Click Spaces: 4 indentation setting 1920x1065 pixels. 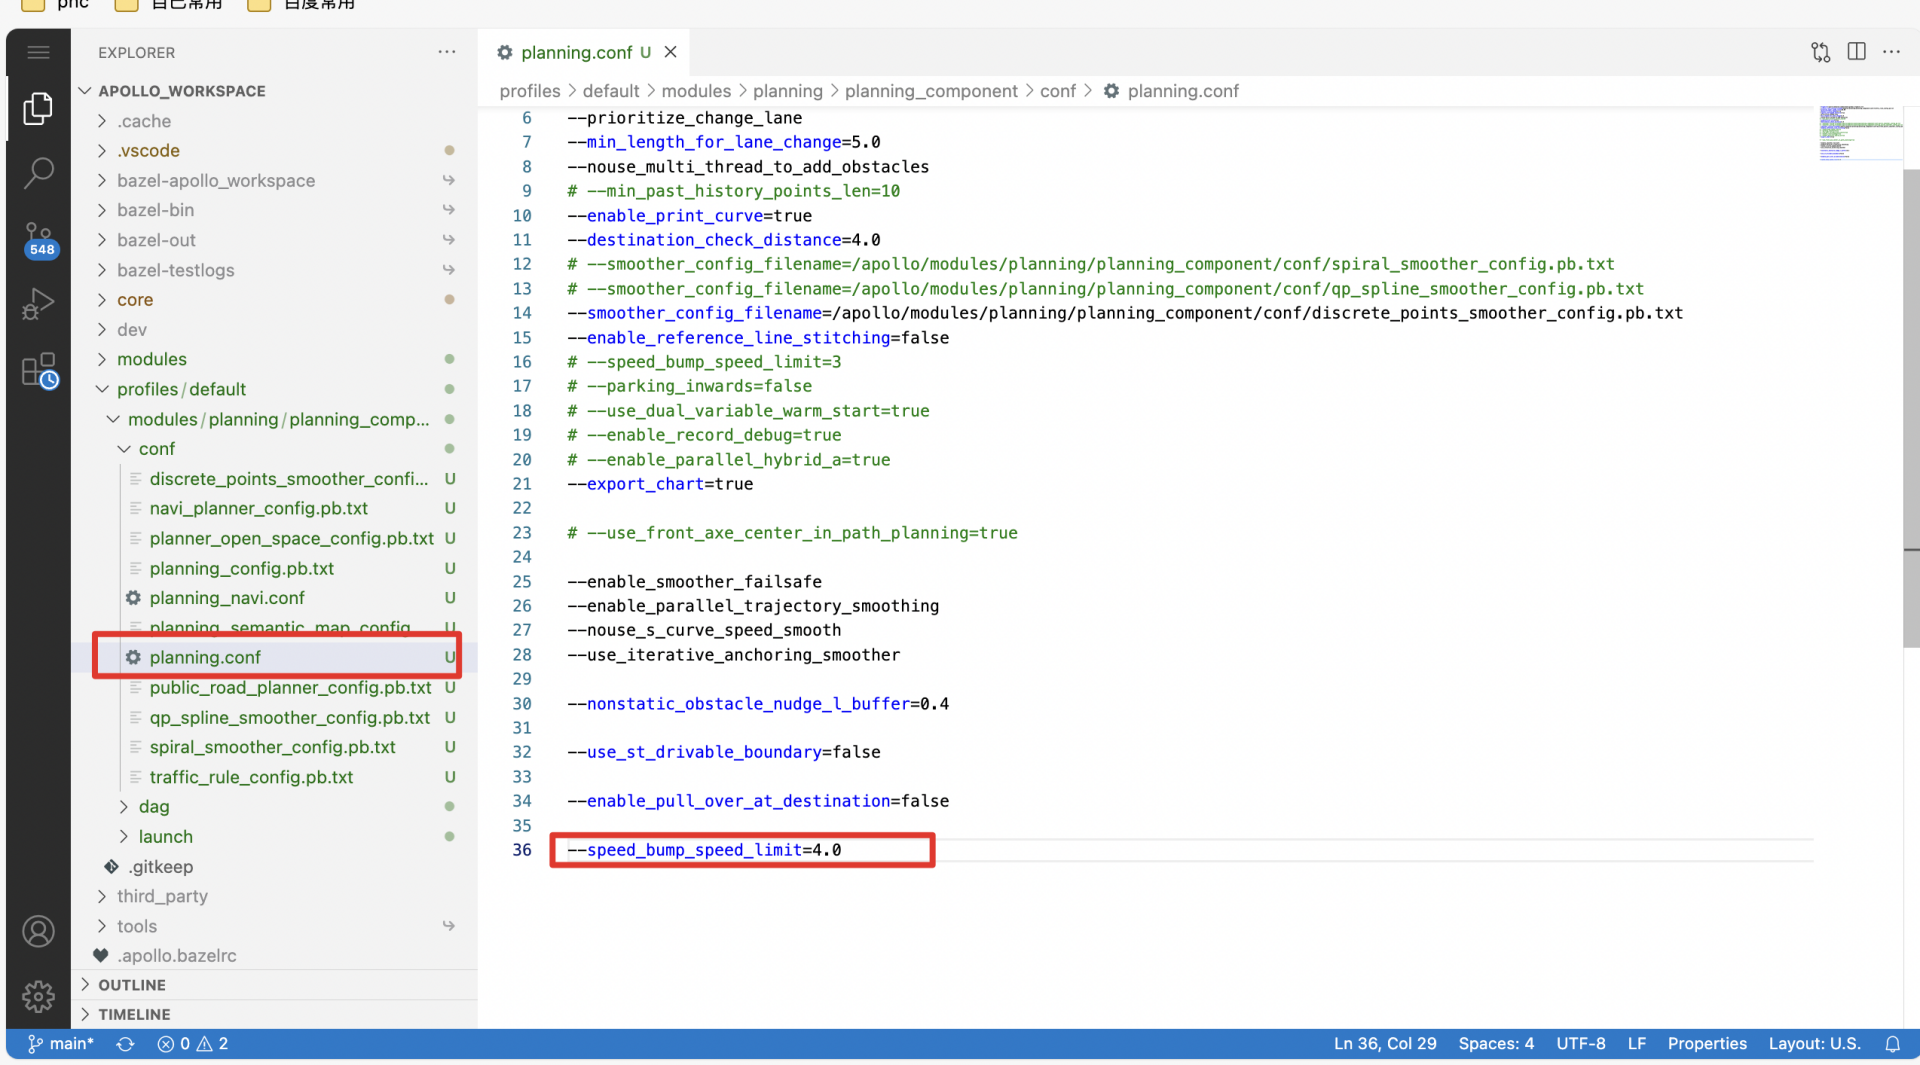point(1495,1043)
